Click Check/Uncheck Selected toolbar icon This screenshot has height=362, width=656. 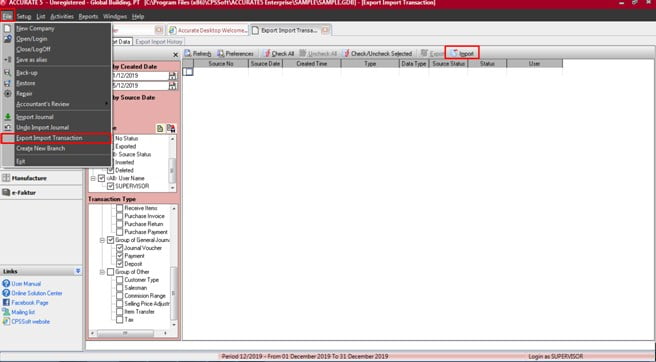click(346, 53)
